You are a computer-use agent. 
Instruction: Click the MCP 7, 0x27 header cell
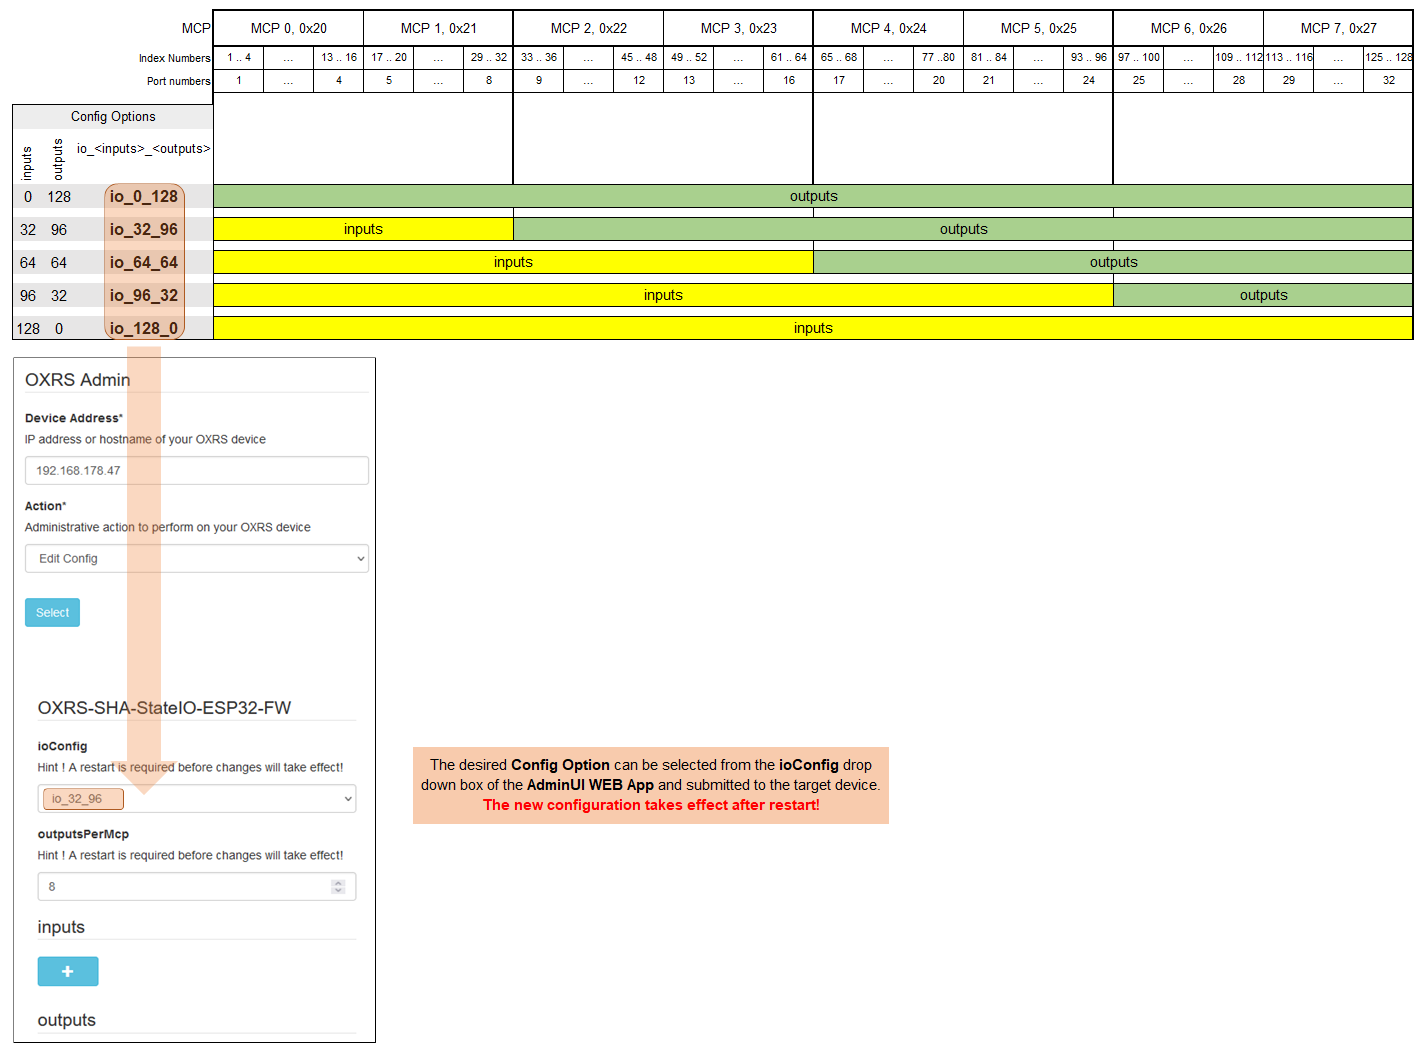(1339, 28)
